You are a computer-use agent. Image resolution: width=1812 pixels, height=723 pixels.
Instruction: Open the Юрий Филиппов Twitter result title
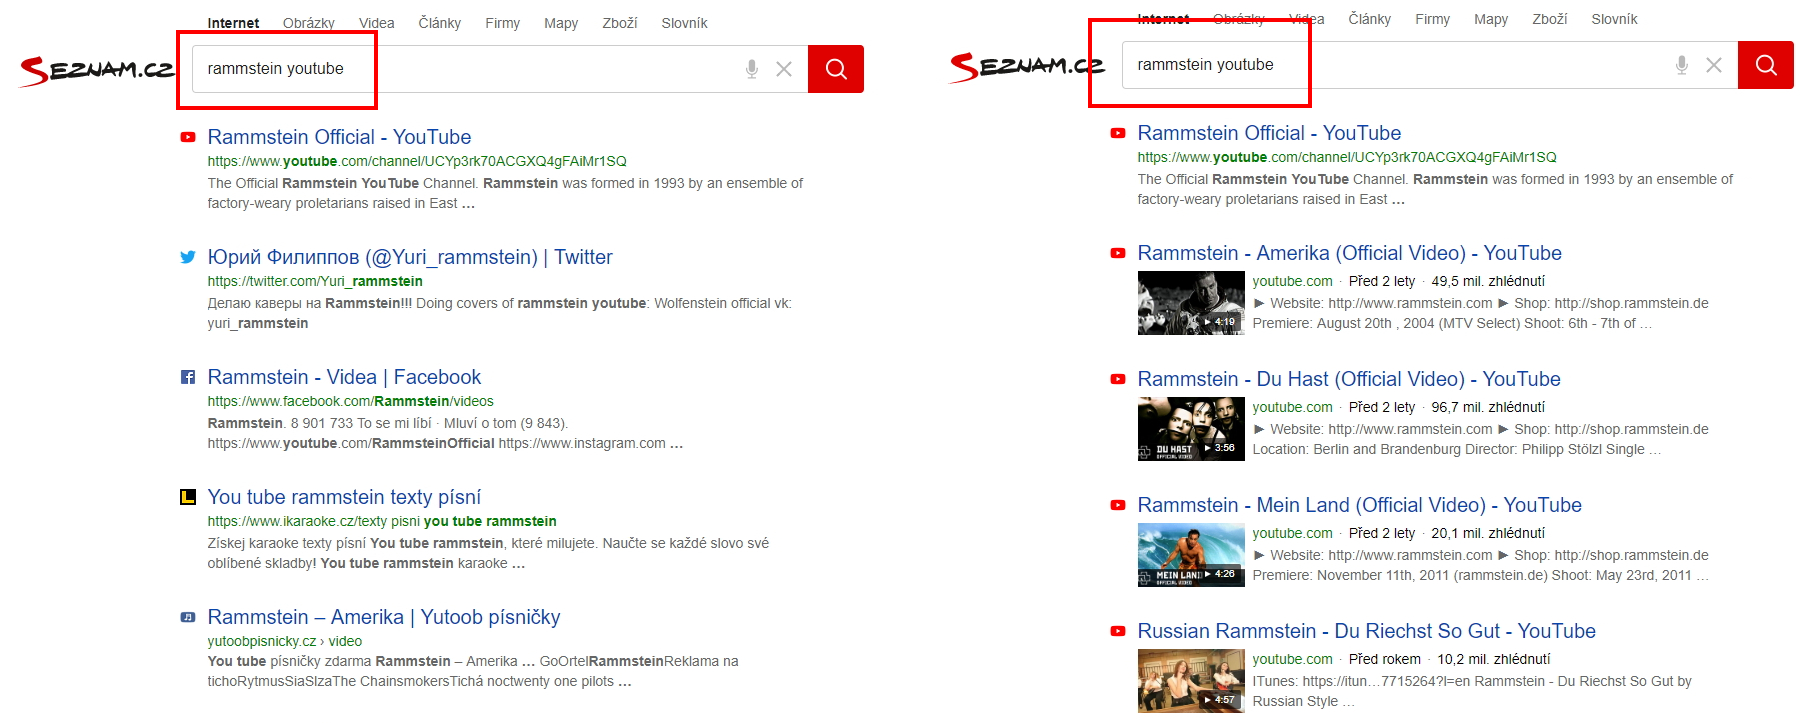[x=410, y=257]
